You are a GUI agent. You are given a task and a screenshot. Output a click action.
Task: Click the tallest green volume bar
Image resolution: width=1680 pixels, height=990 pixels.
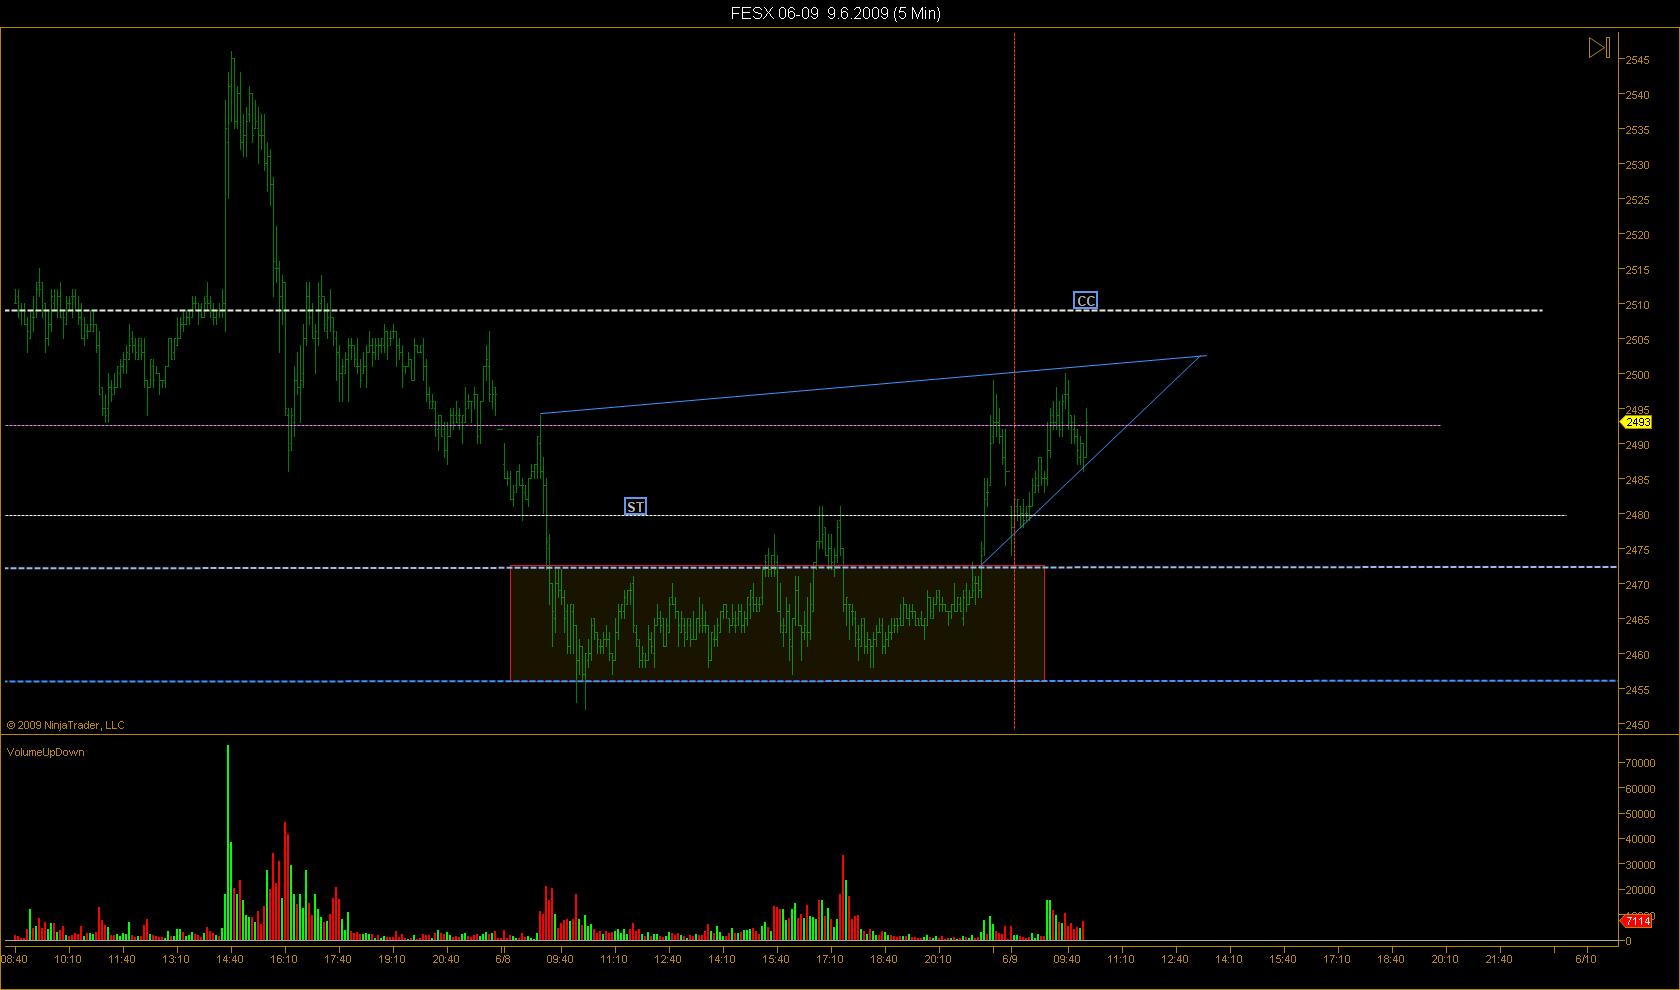pos(228,842)
